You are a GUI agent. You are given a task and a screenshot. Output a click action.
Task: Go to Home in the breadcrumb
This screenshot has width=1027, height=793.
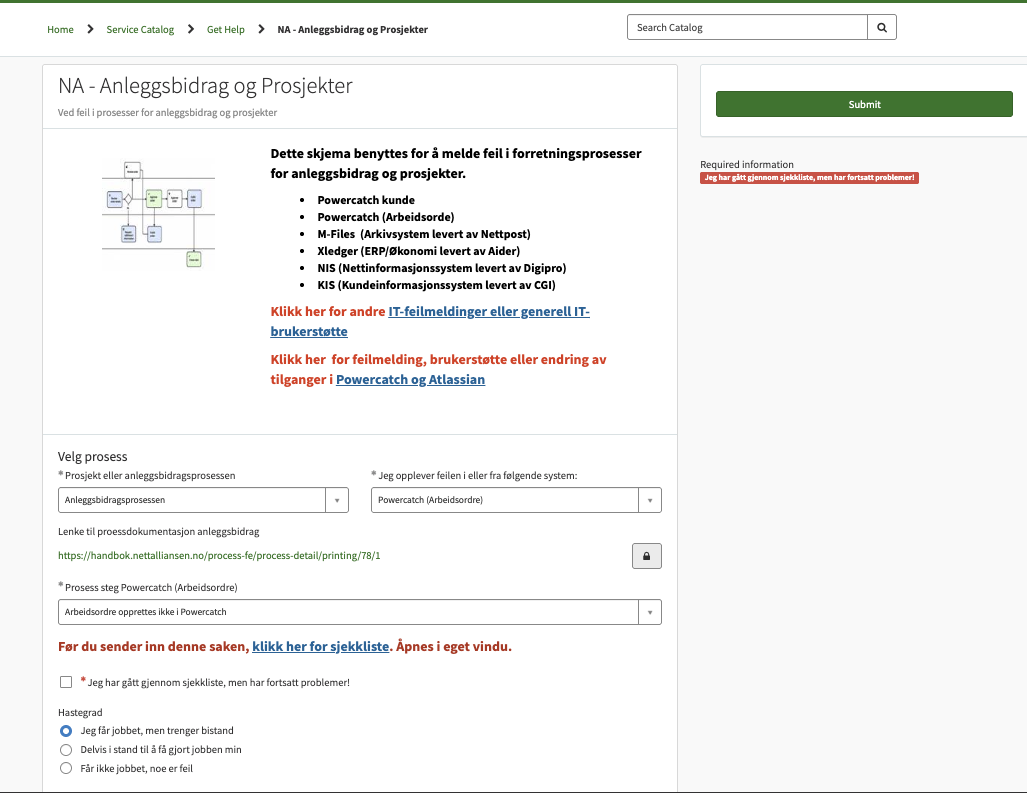[x=60, y=30]
